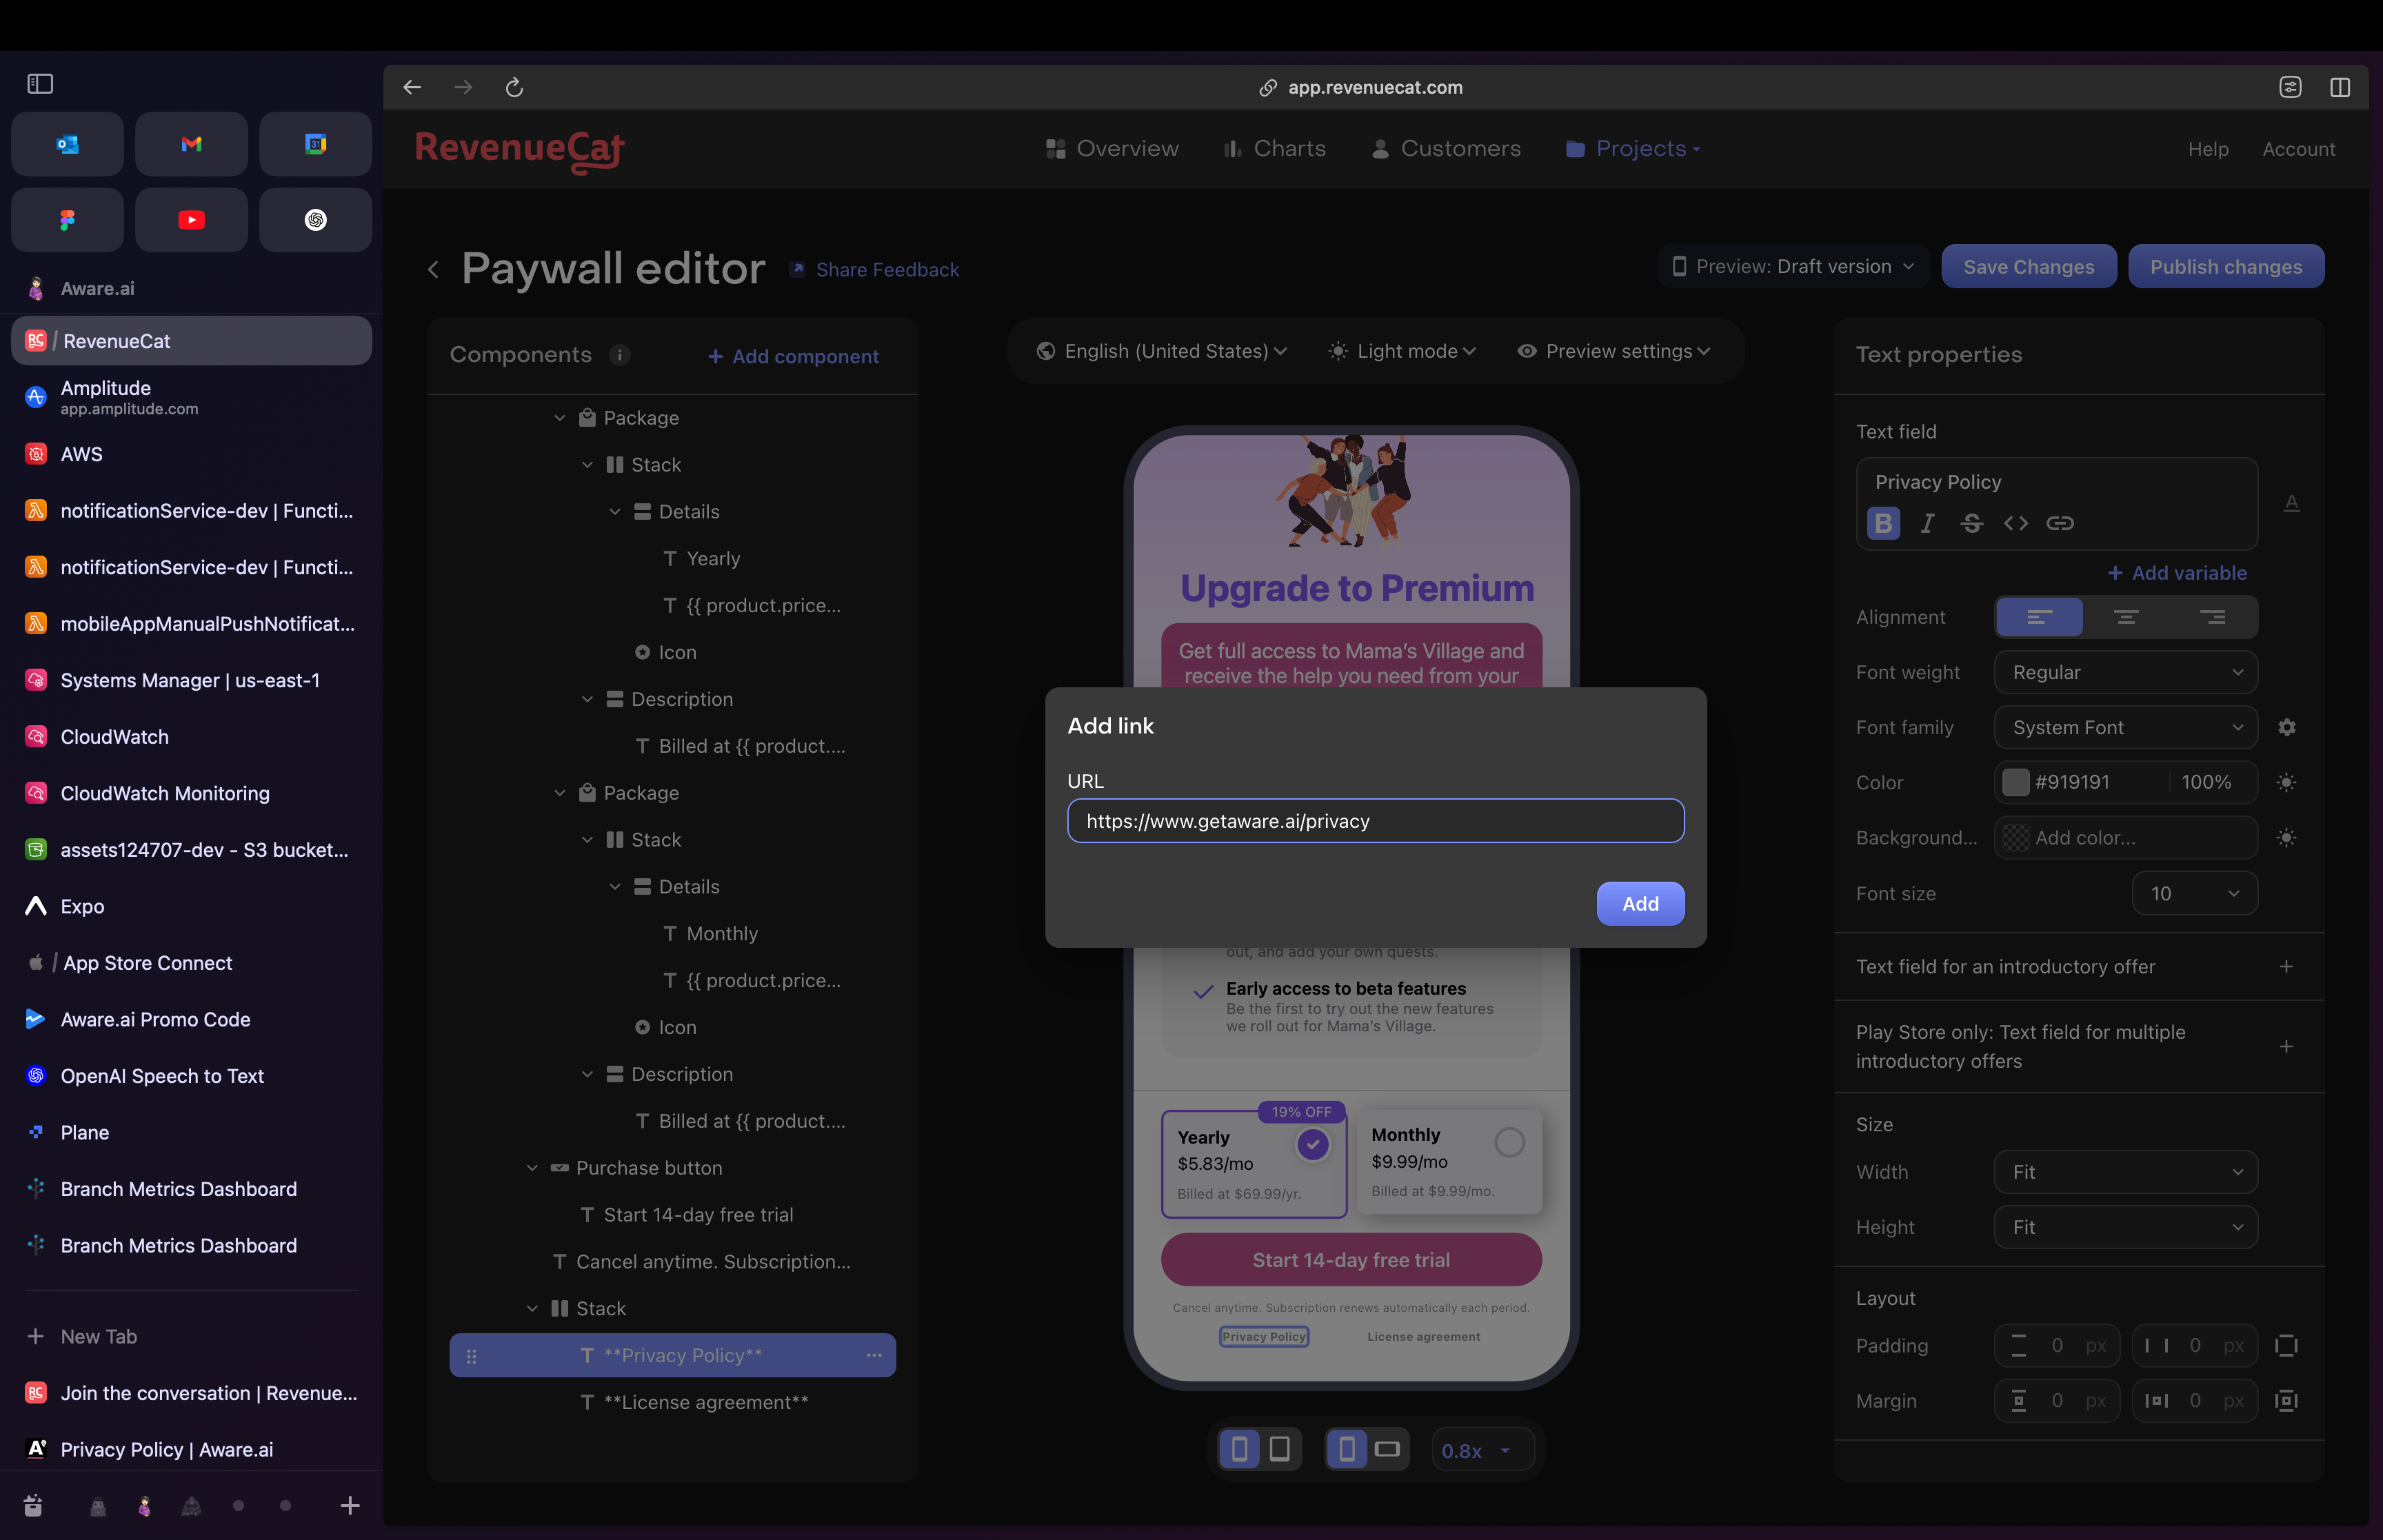
Task: Switch preview to phone device
Action: 1239,1449
